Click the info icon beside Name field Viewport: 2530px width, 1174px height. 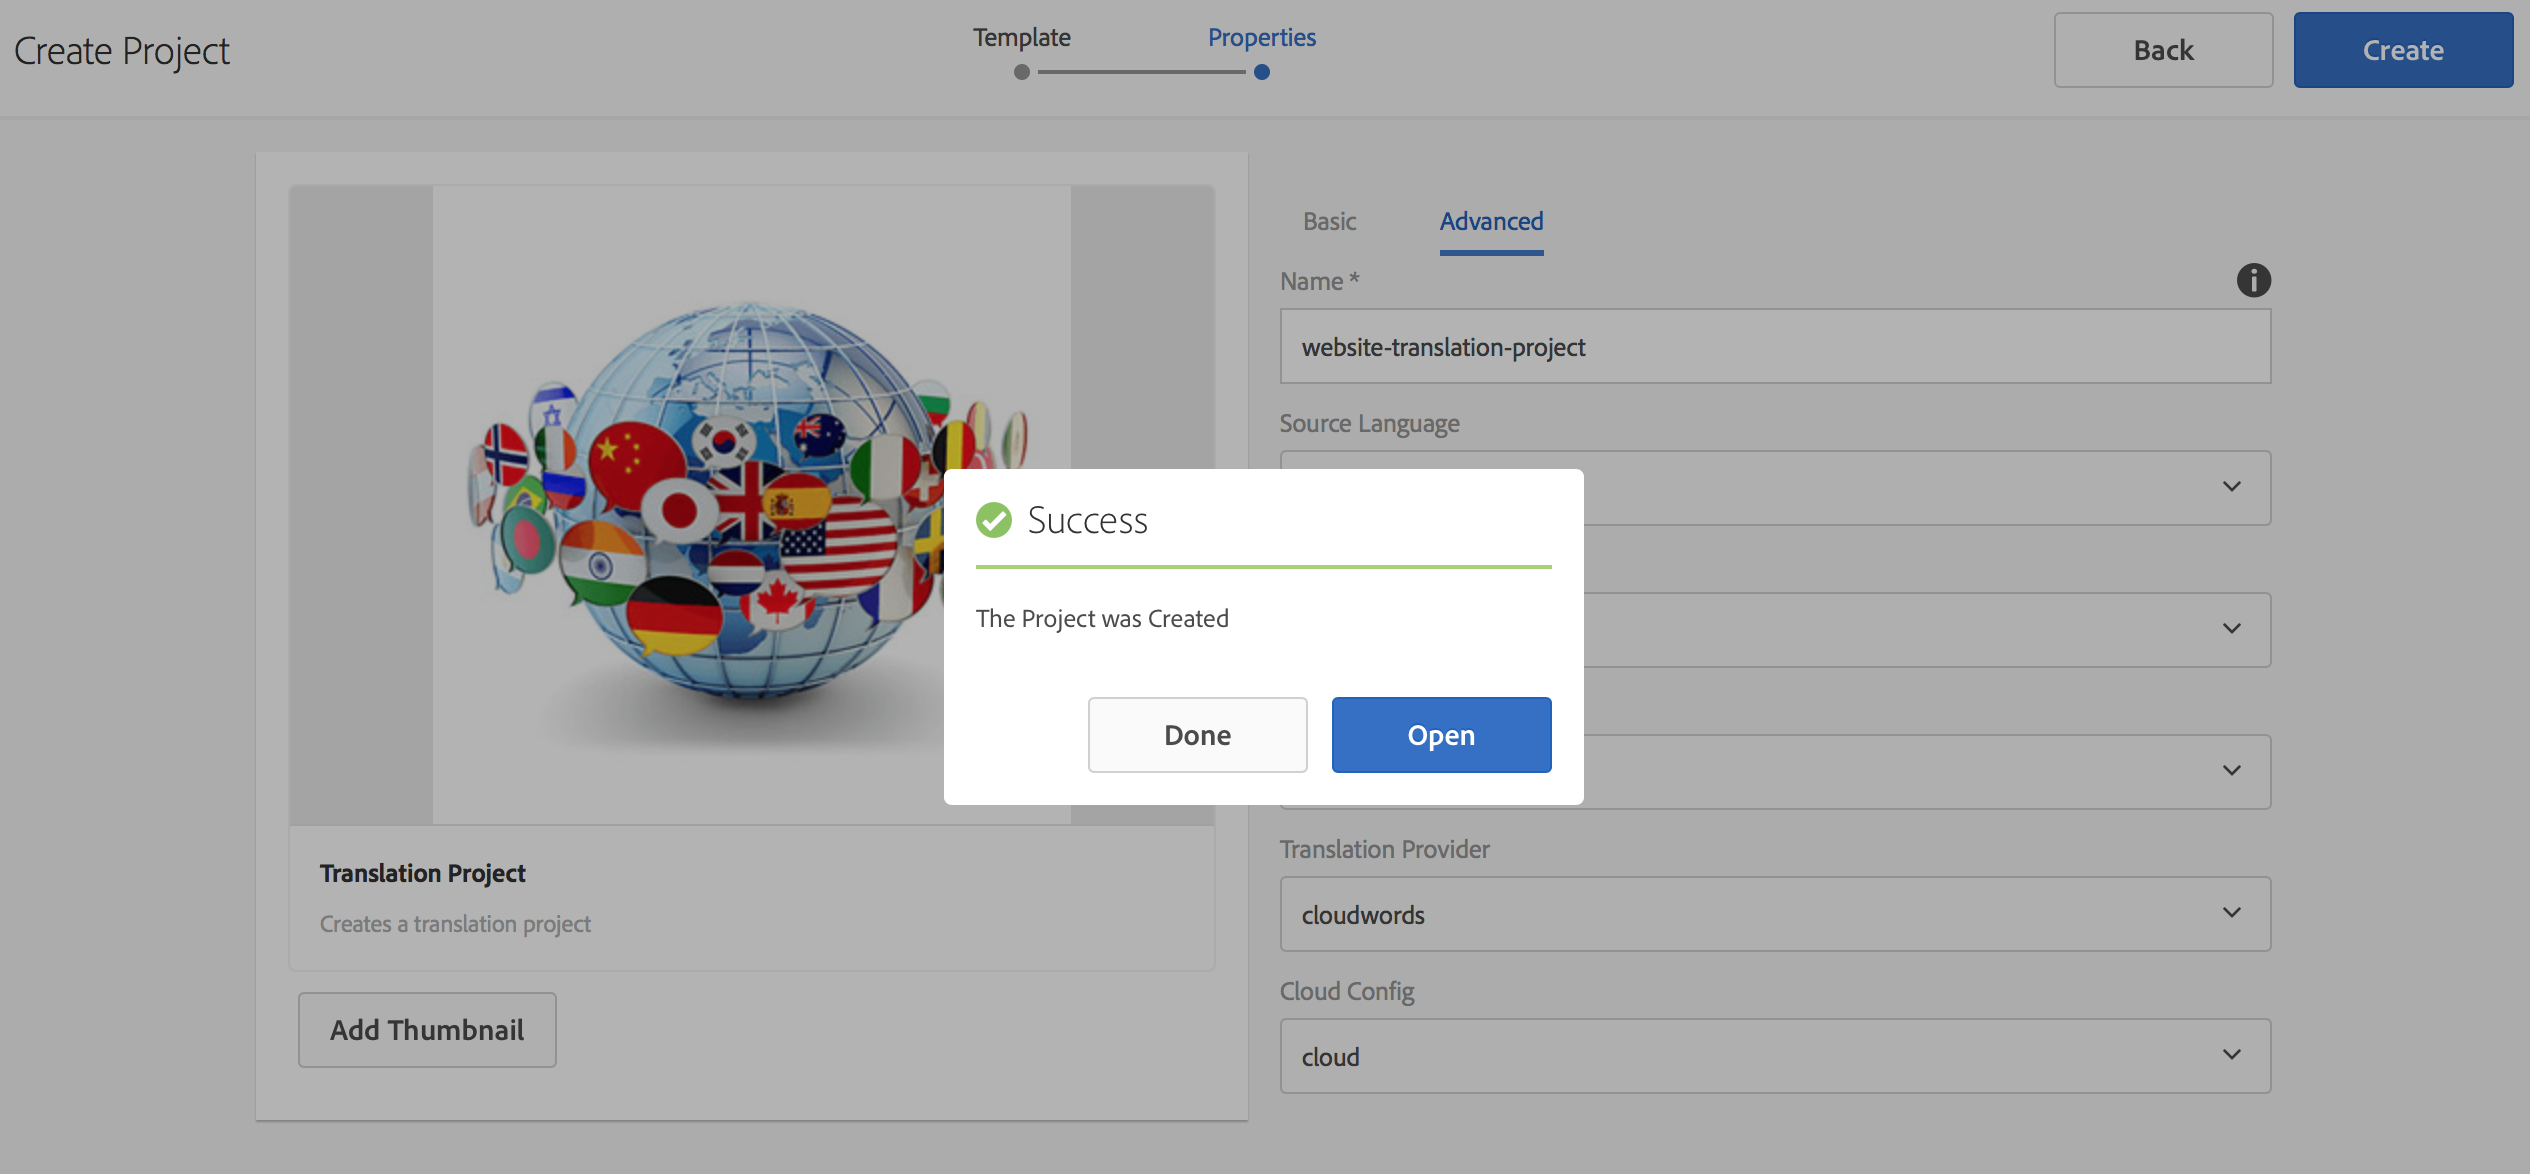pos(2253,280)
